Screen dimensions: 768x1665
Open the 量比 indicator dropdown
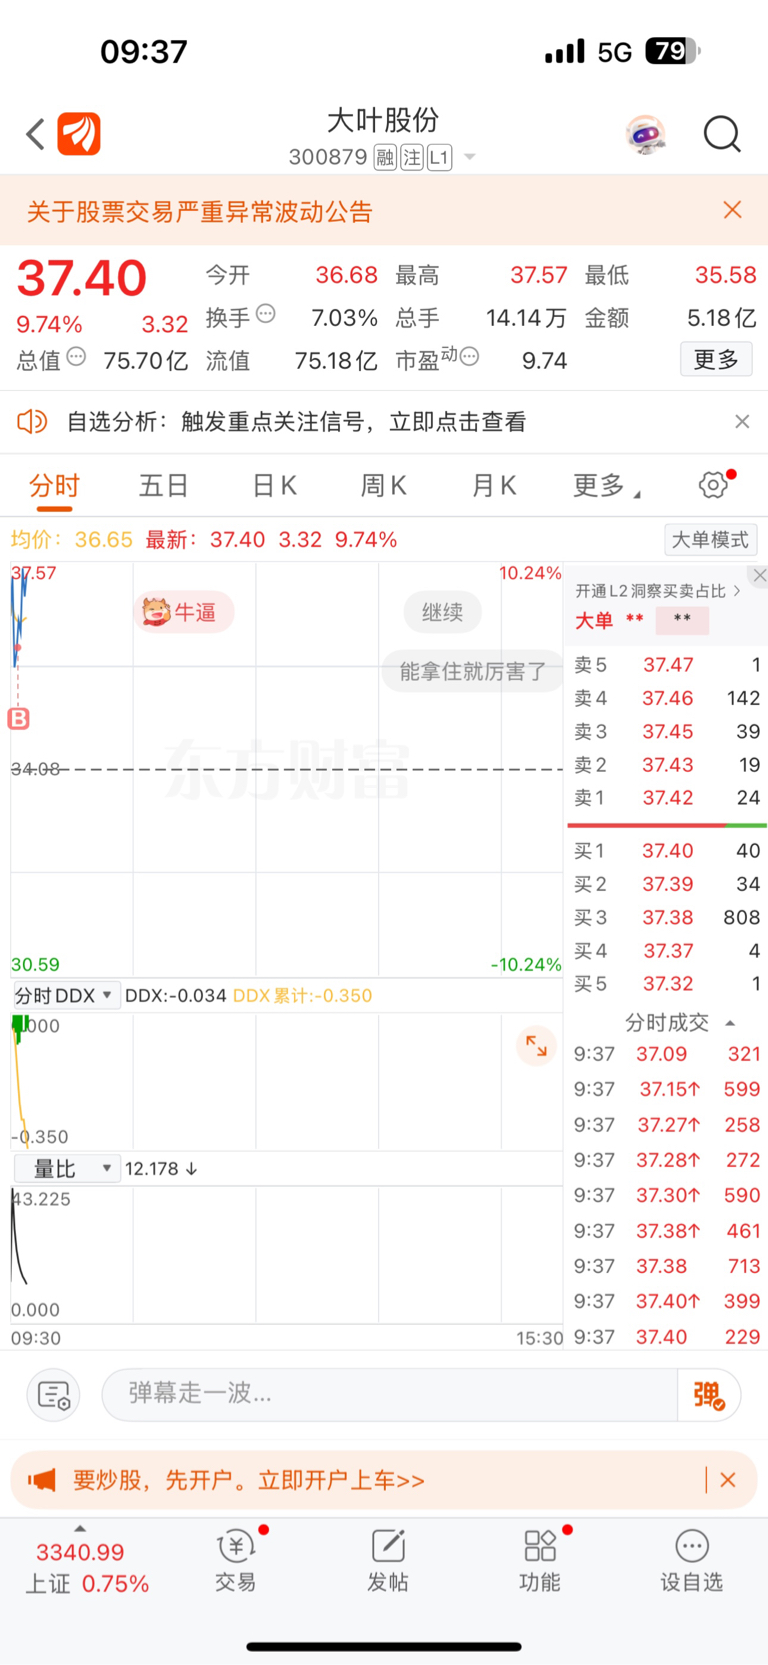pos(66,1169)
